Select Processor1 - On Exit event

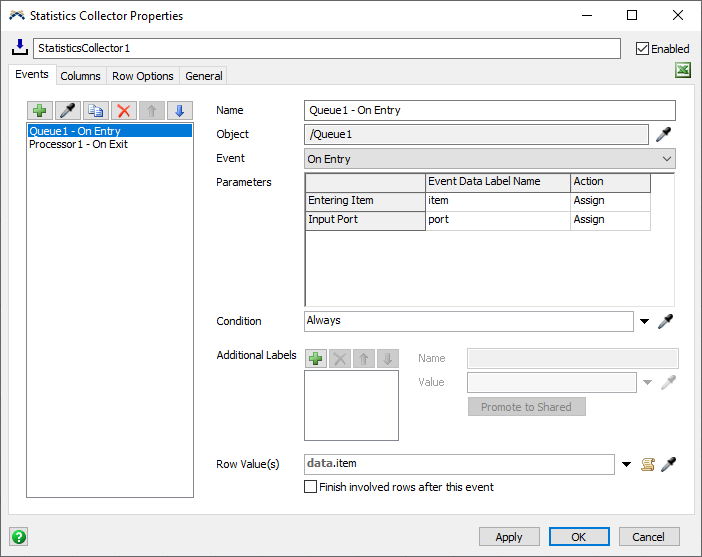(x=79, y=144)
